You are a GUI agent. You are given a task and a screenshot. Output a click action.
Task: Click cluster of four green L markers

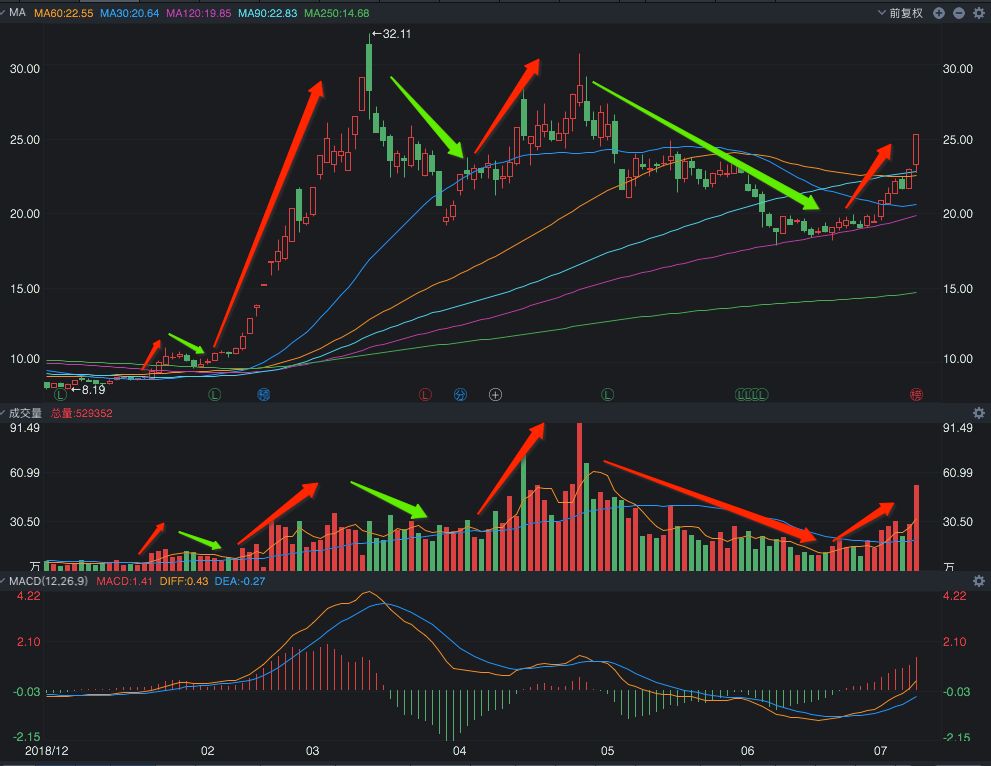tap(751, 395)
